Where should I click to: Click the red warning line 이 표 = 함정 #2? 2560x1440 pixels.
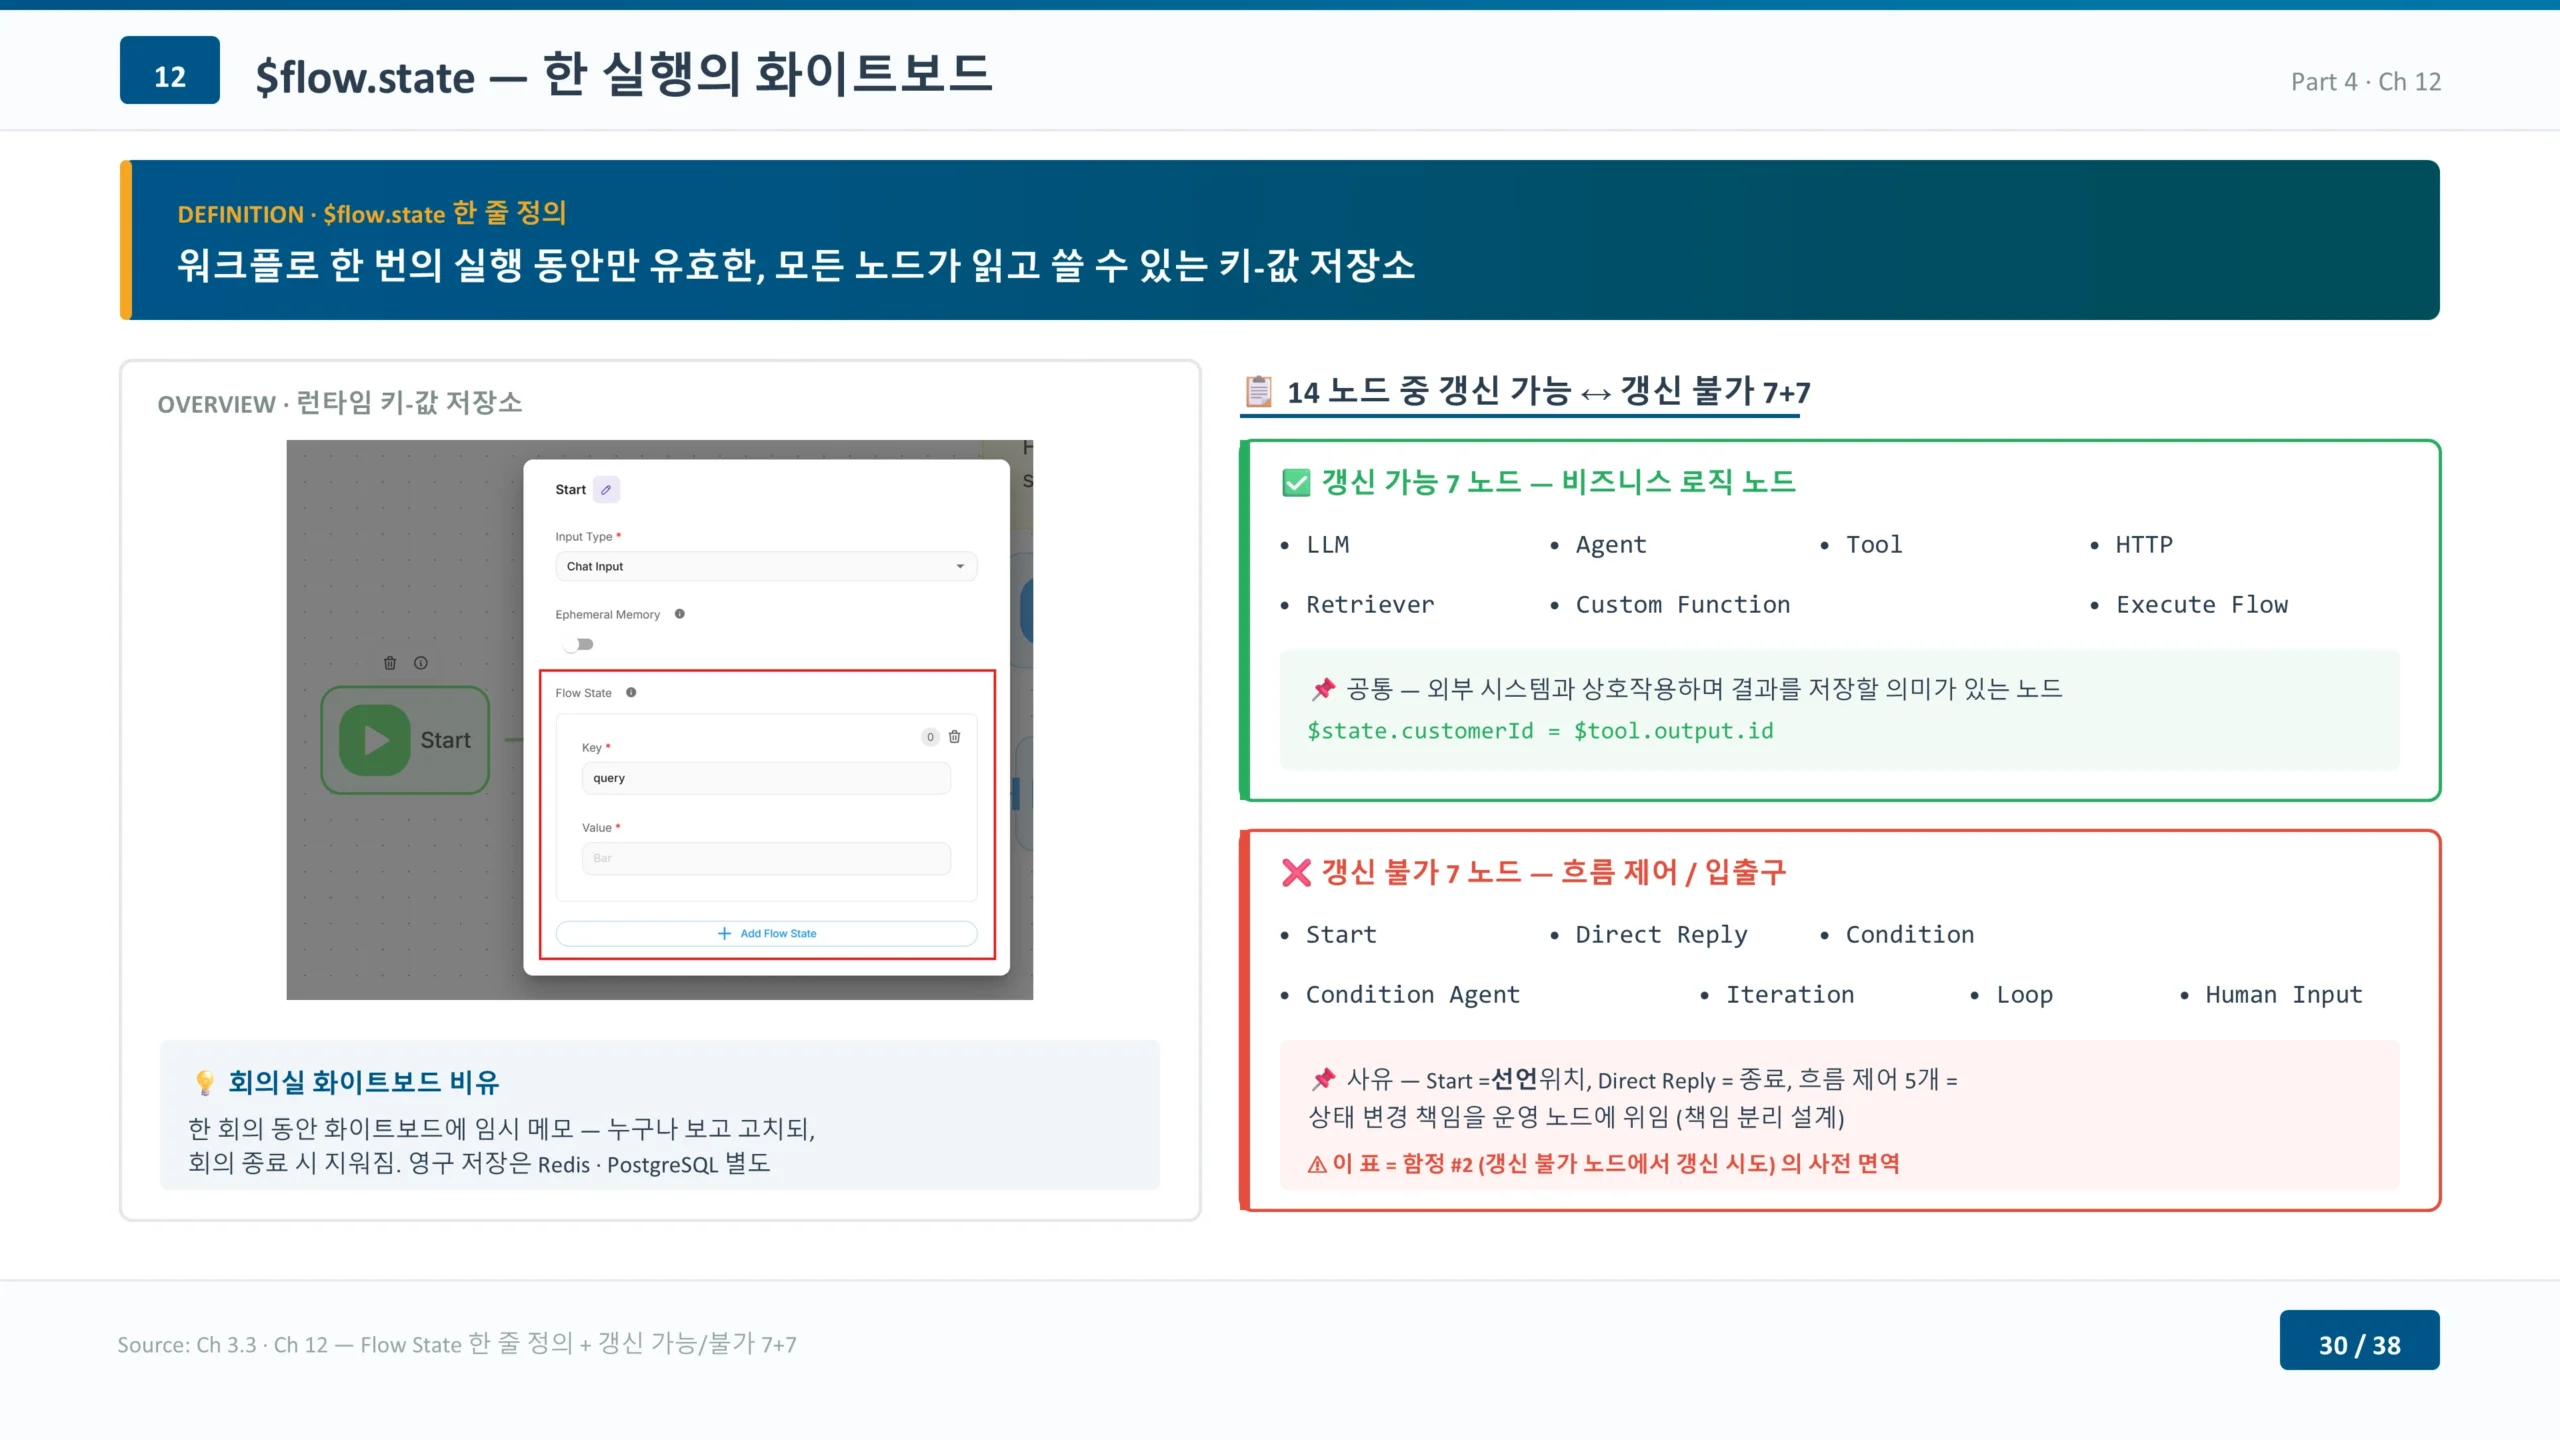click(1604, 1164)
